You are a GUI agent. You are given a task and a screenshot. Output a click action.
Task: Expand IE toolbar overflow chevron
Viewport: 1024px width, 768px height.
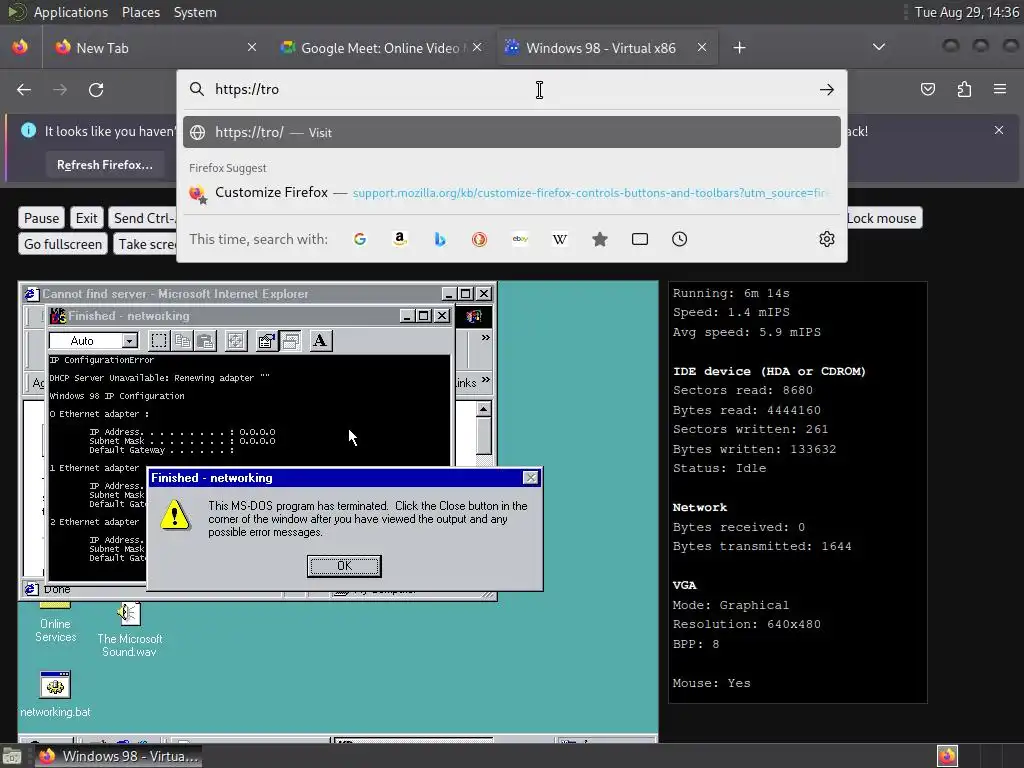pyautogui.click(x=485, y=338)
